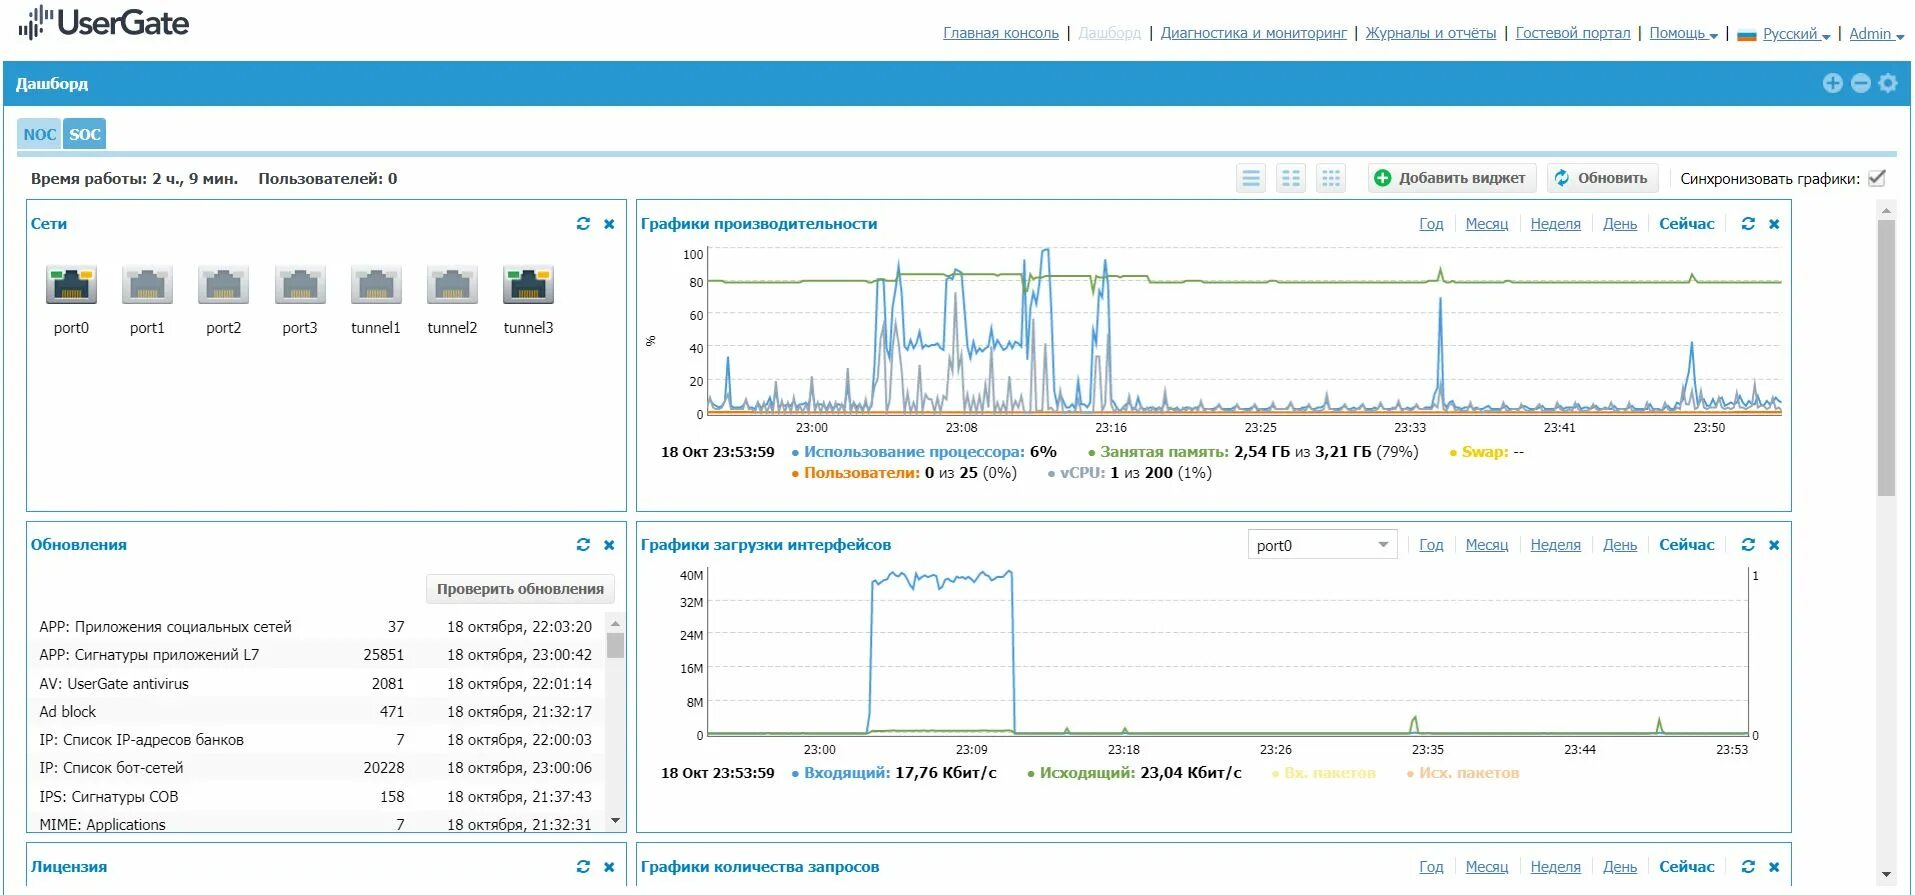Click the tunnel3 interface icon
Image resolution: width=1915 pixels, height=895 pixels.
(528, 285)
